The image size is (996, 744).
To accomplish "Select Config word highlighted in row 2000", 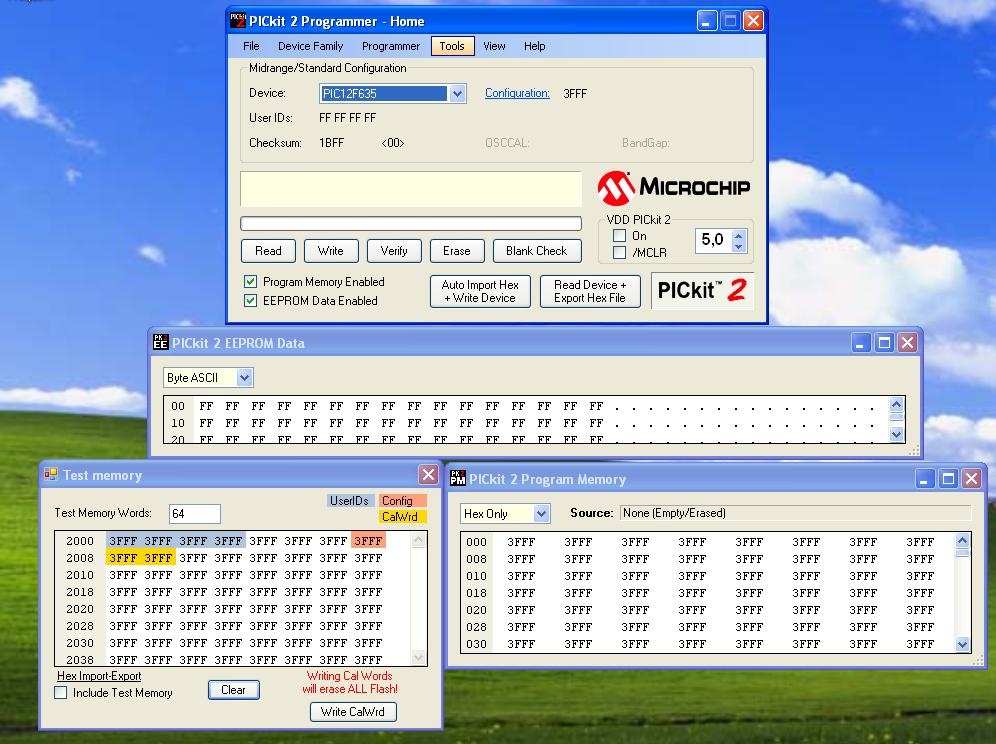I will coord(368,541).
